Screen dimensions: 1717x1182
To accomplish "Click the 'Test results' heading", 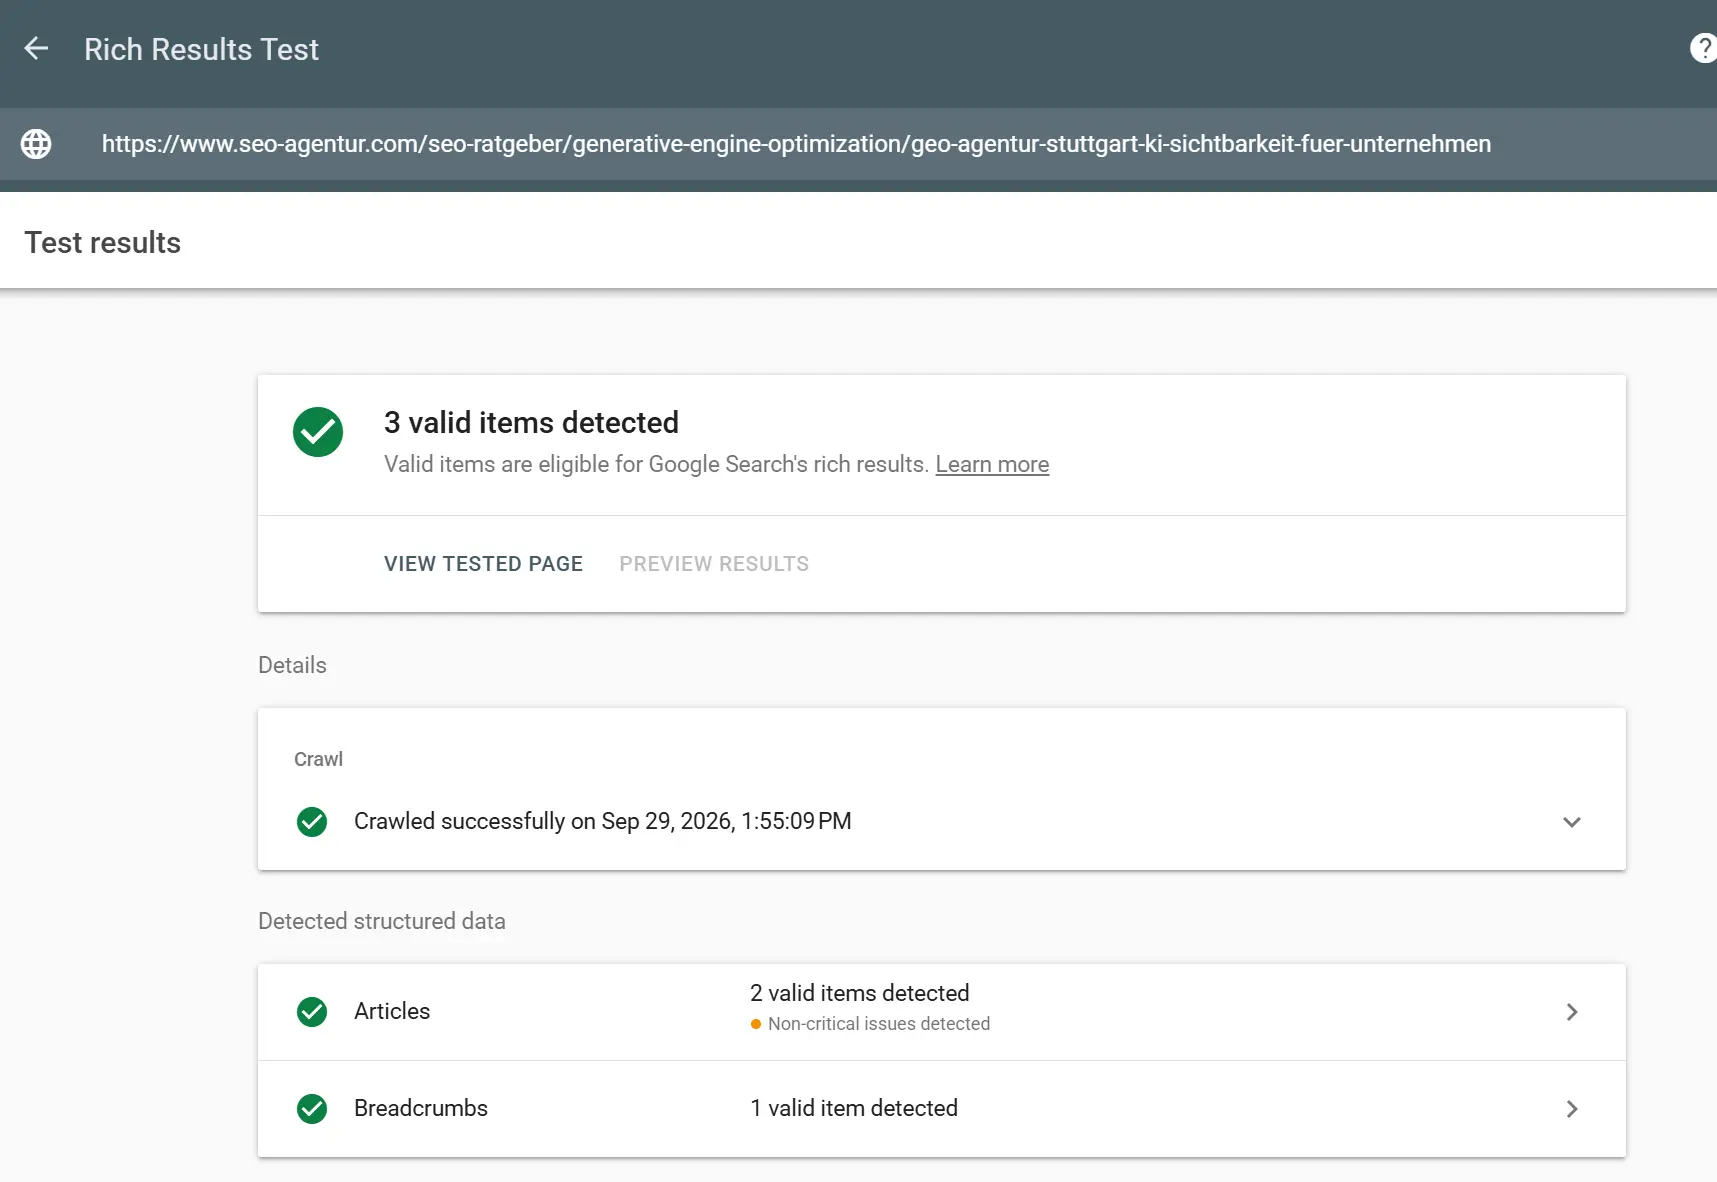I will click(103, 242).
